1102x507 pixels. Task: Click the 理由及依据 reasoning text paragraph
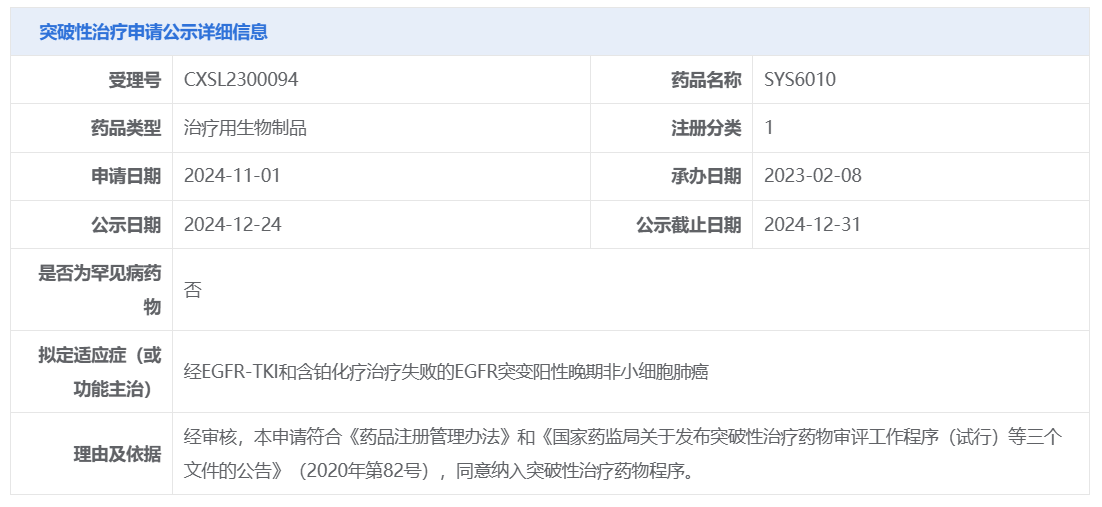pyautogui.click(x=623, y=454)
